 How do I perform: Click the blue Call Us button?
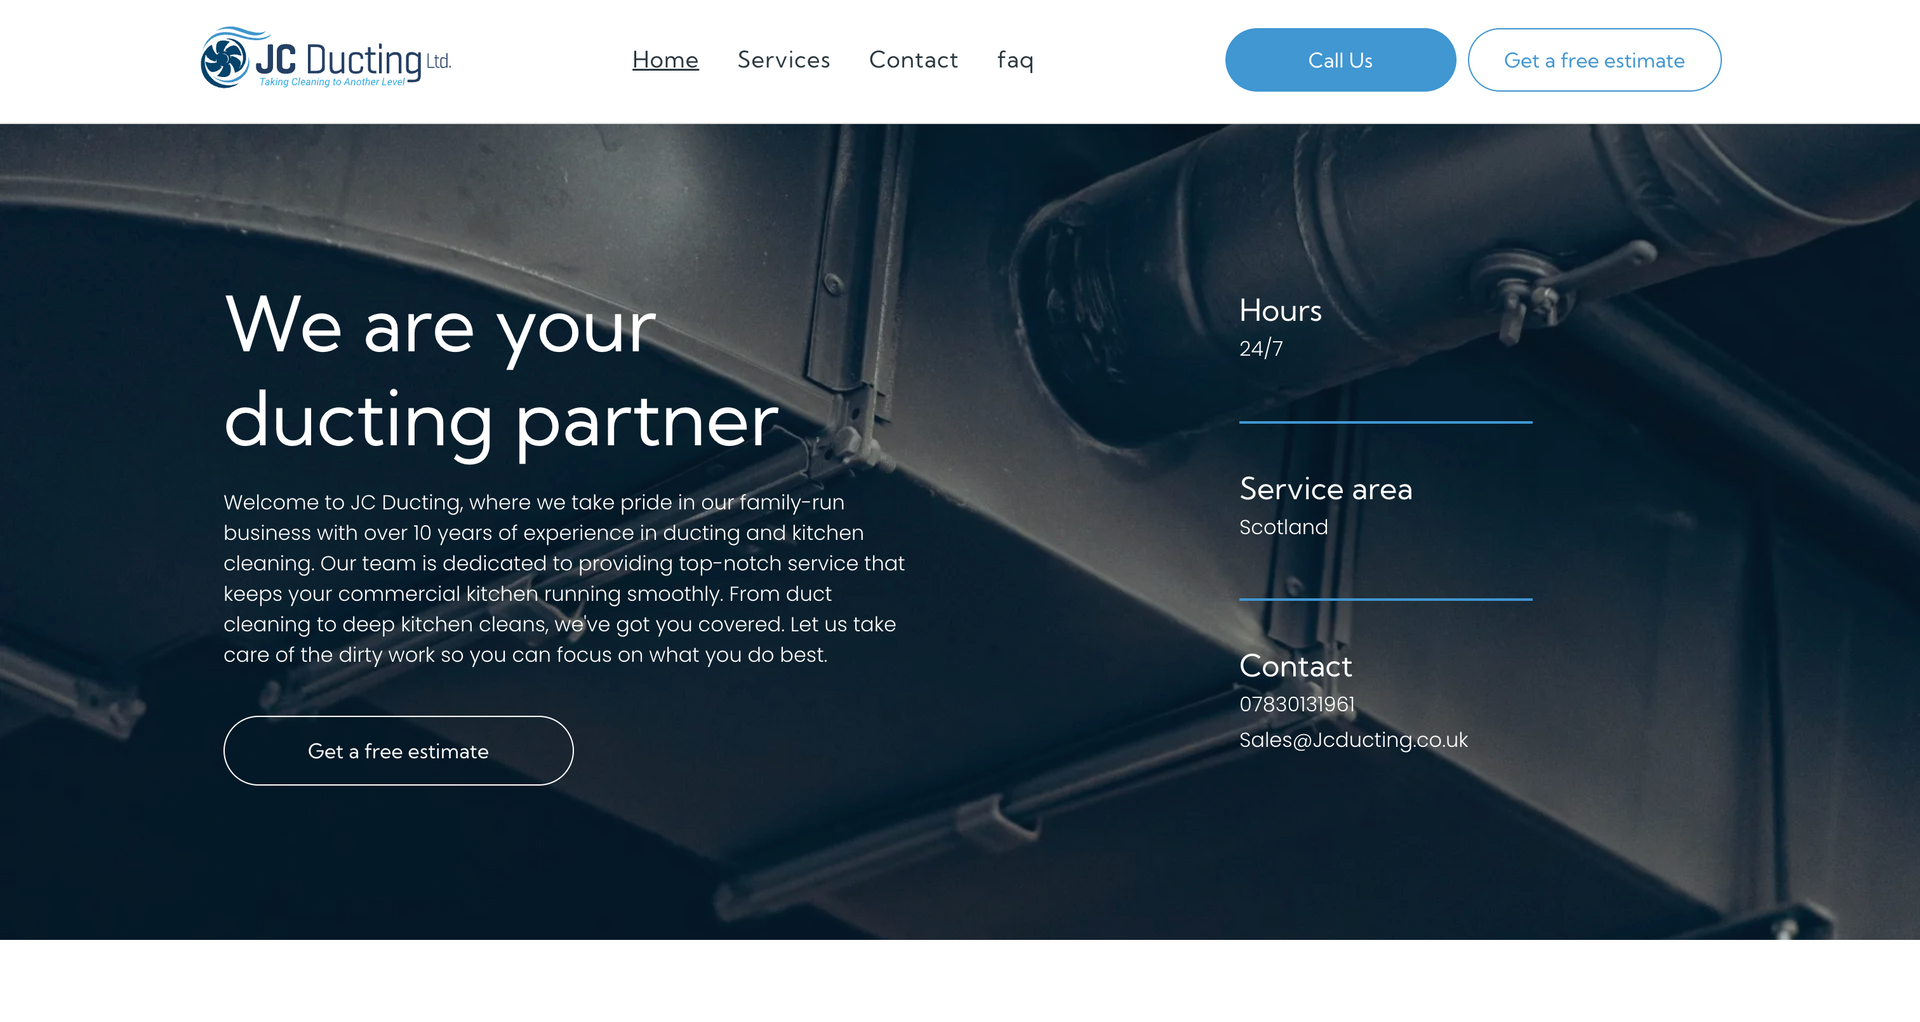(1340, 60)
